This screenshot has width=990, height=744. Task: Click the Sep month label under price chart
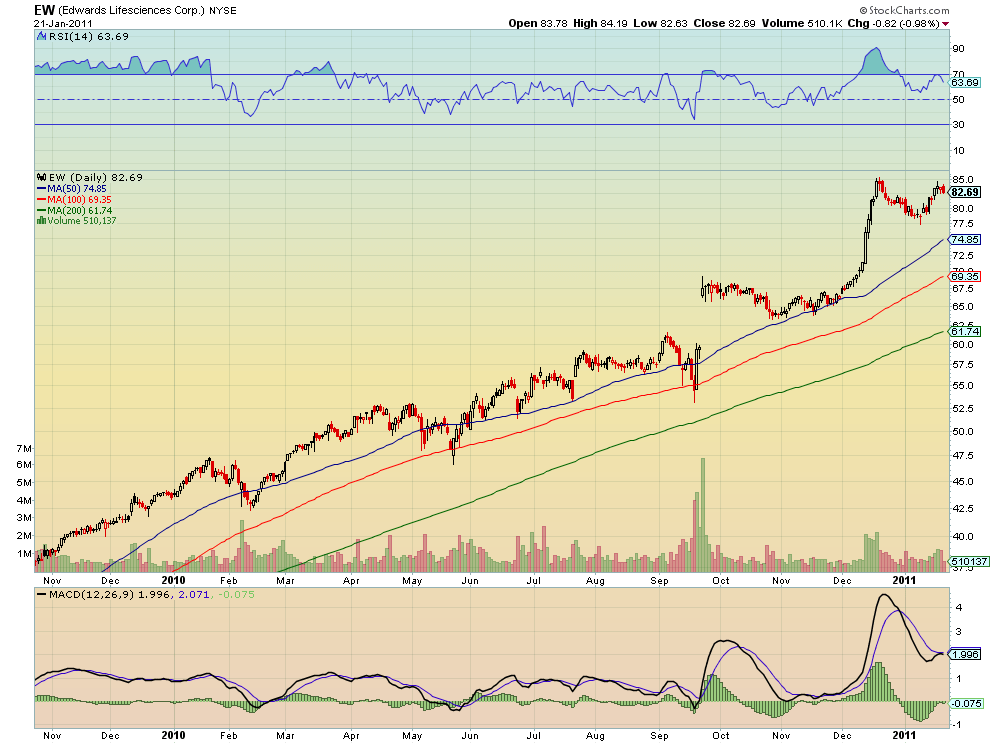tap(659, 580)
